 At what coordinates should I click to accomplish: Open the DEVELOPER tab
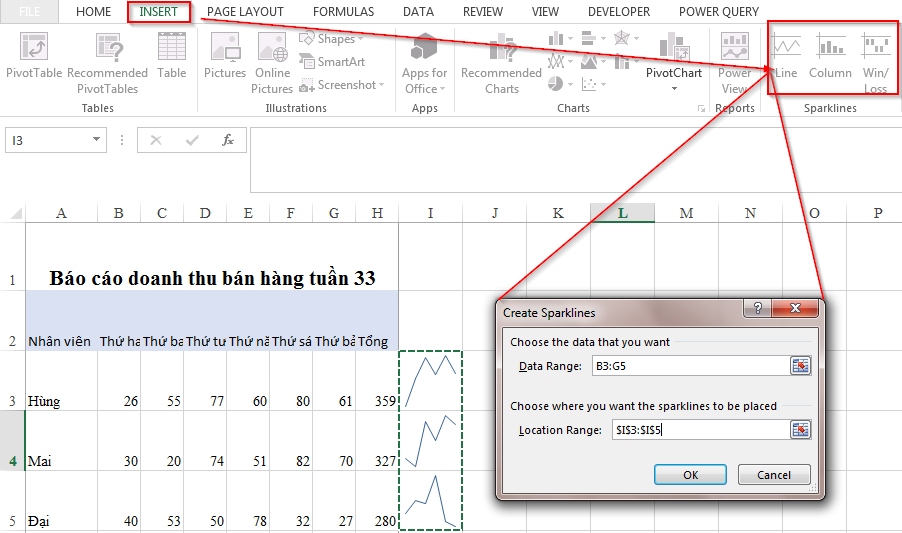click(x=619, y=11)
